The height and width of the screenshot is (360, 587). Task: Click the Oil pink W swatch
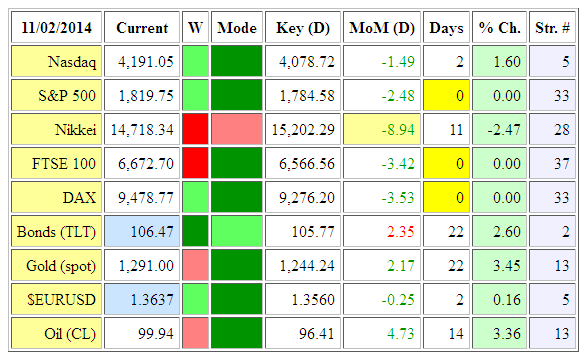point(195,333)
